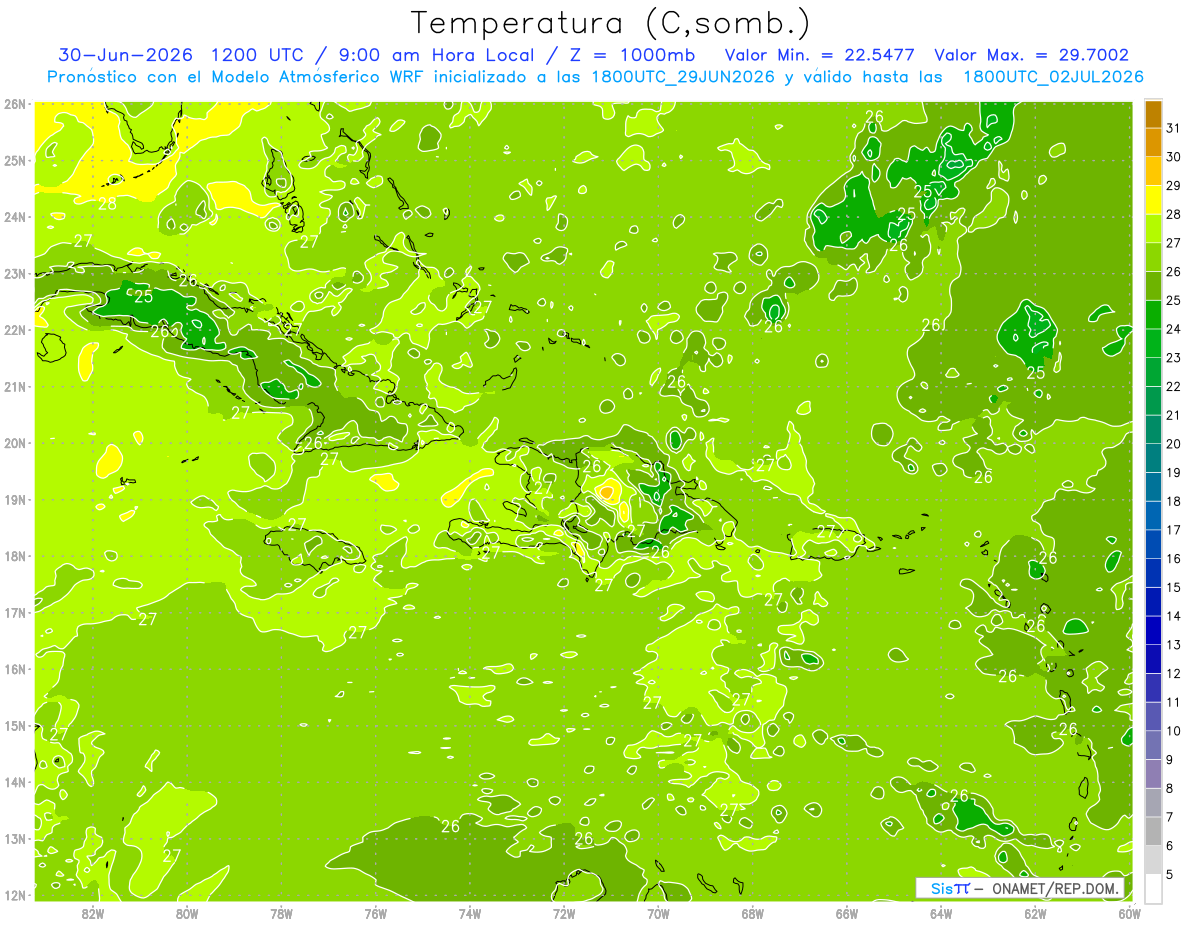The width and height of the screenshot is (1200, 927).
Task: Click longitude axis label '76W'
Action: 376,913
